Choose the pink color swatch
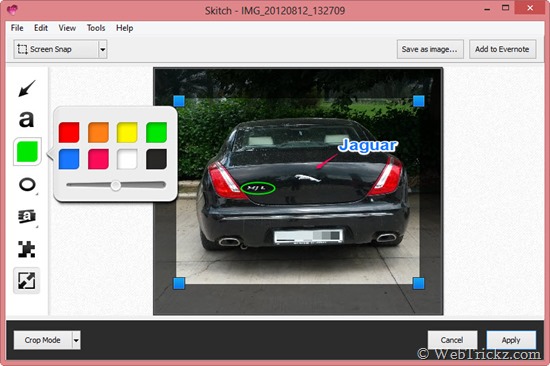 click(98, 159)
